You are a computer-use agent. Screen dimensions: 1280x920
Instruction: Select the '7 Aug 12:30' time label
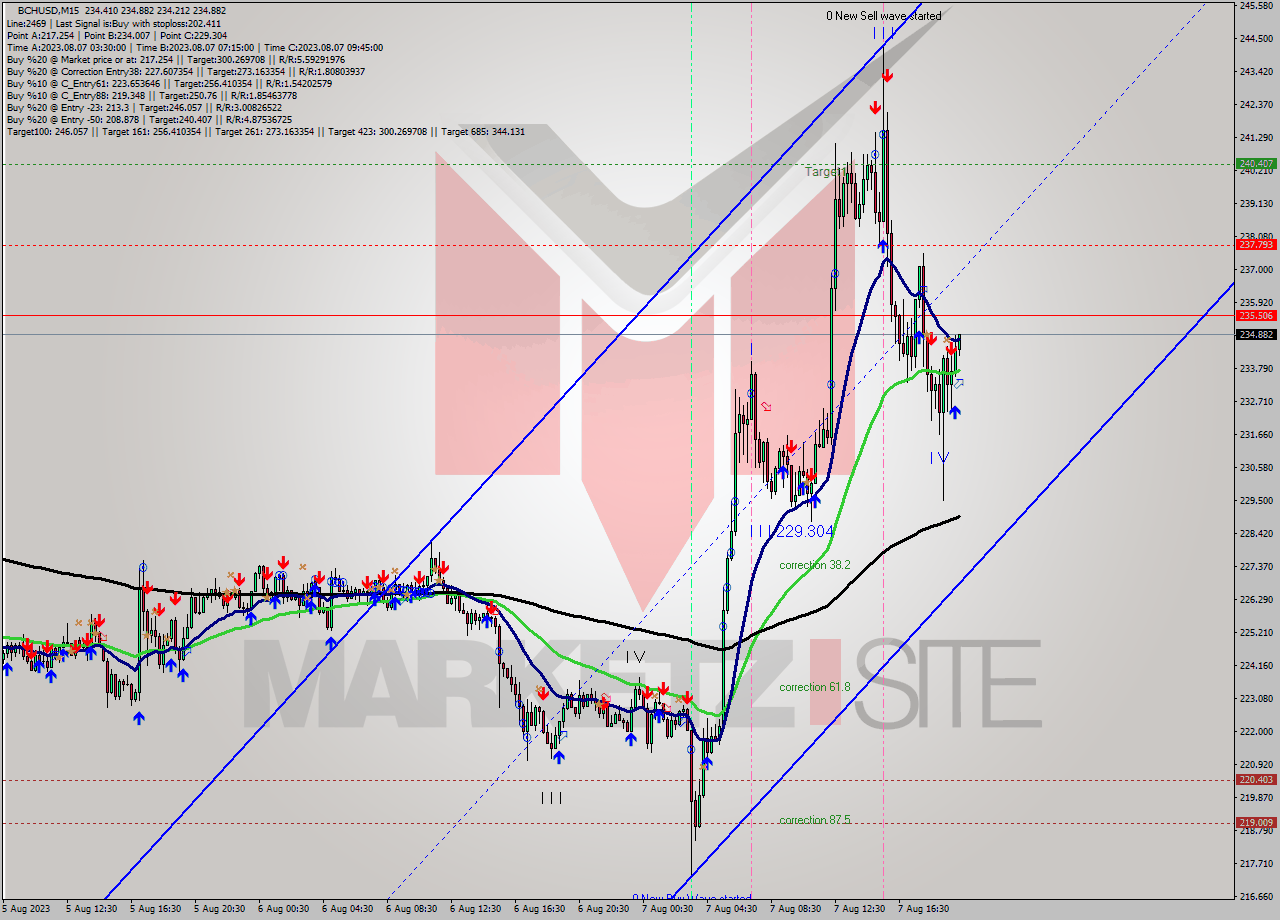coord(860,909)
